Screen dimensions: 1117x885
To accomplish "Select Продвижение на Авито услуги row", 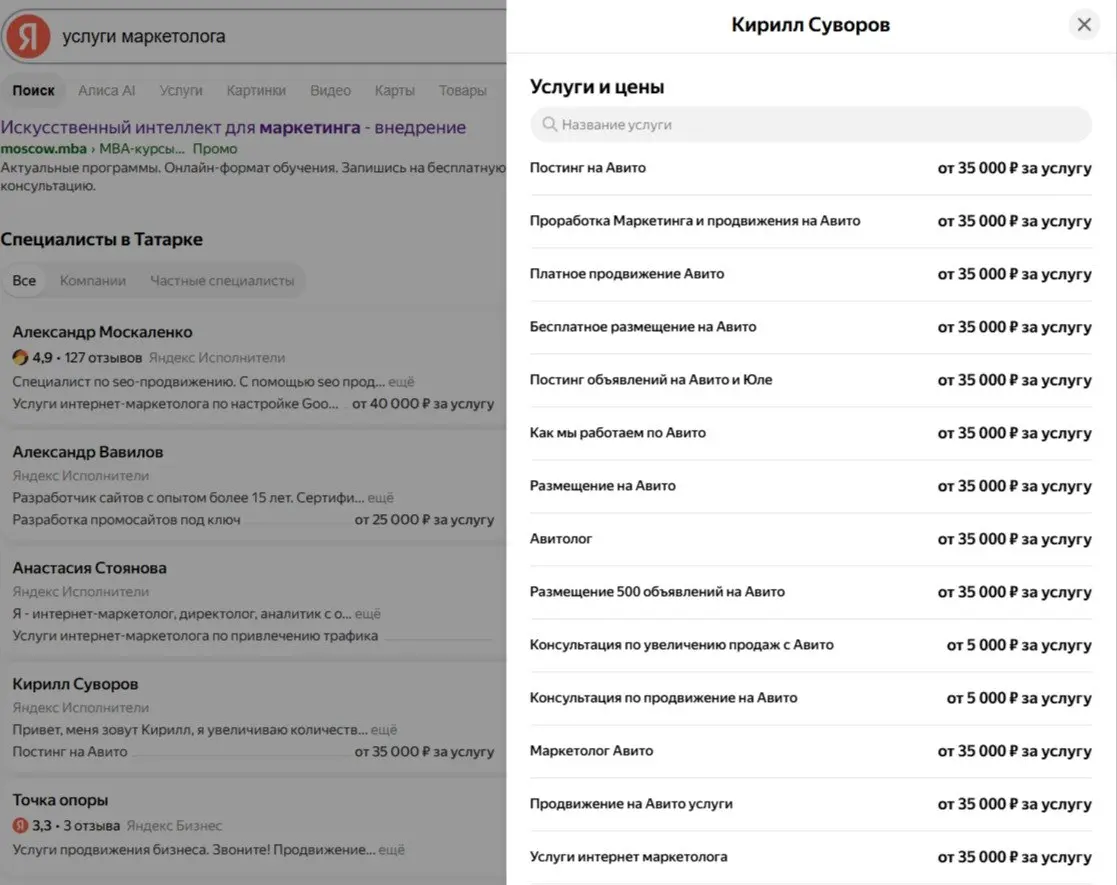I will [x=811, y=804].
